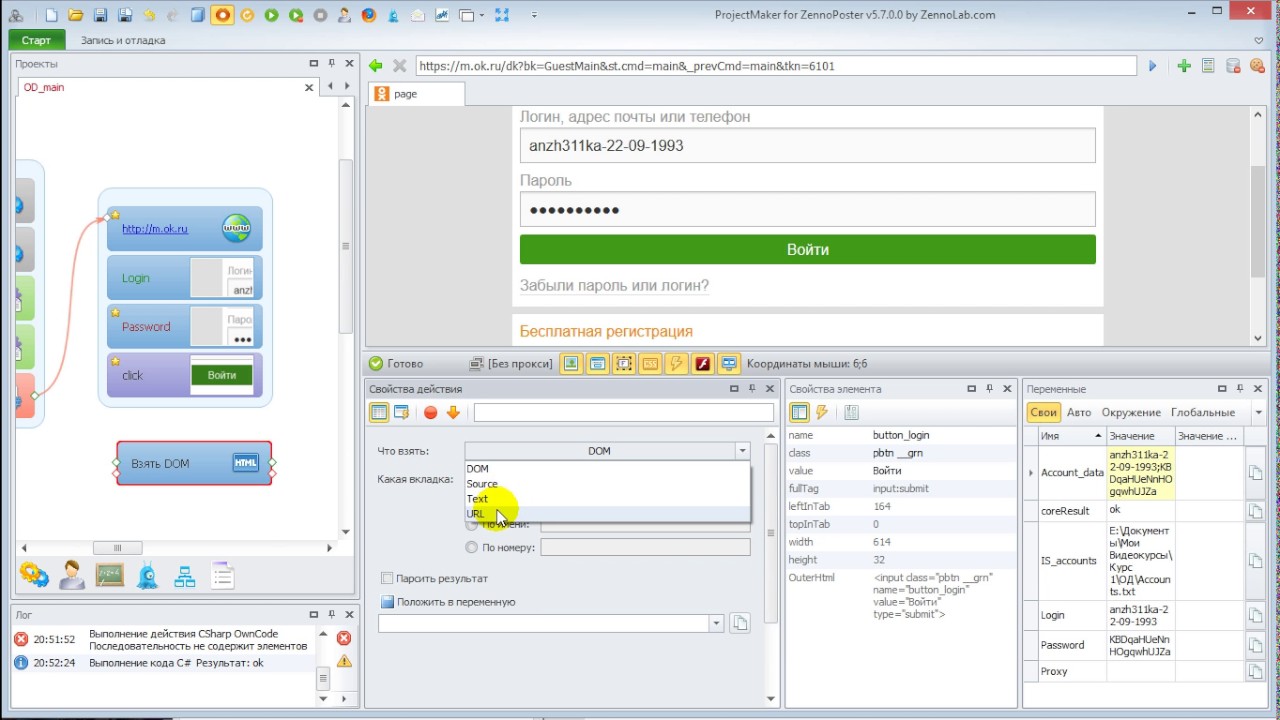Open the quick access toolbar customize arrow
1280x720 pixels.
click(534, 15)
